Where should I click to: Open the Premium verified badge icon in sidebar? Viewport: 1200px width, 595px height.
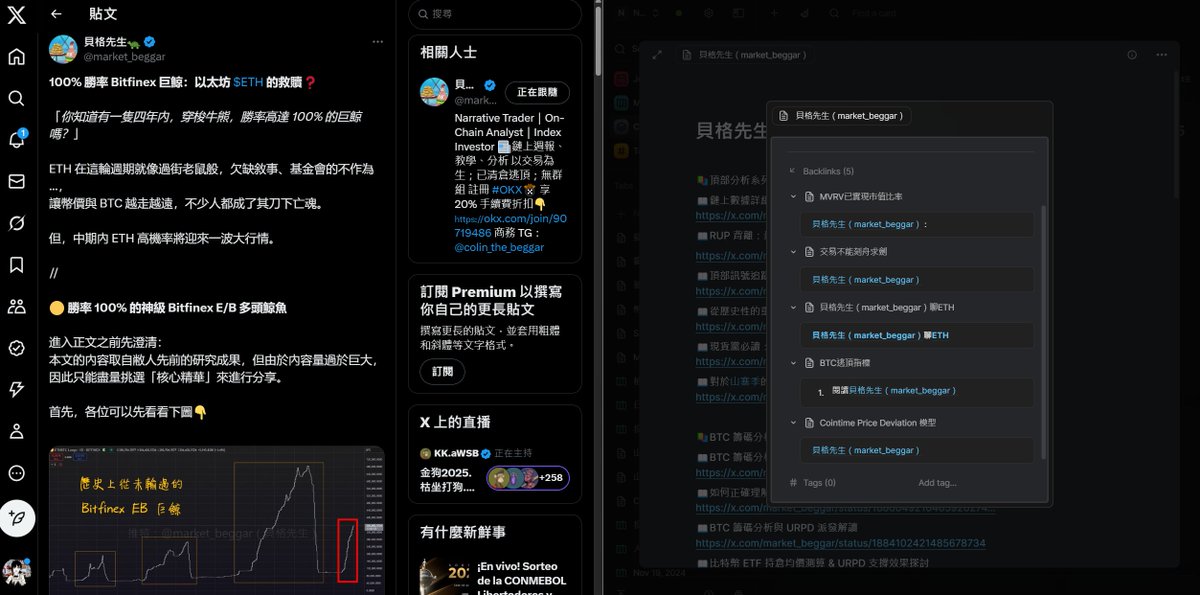coord(16,348)
